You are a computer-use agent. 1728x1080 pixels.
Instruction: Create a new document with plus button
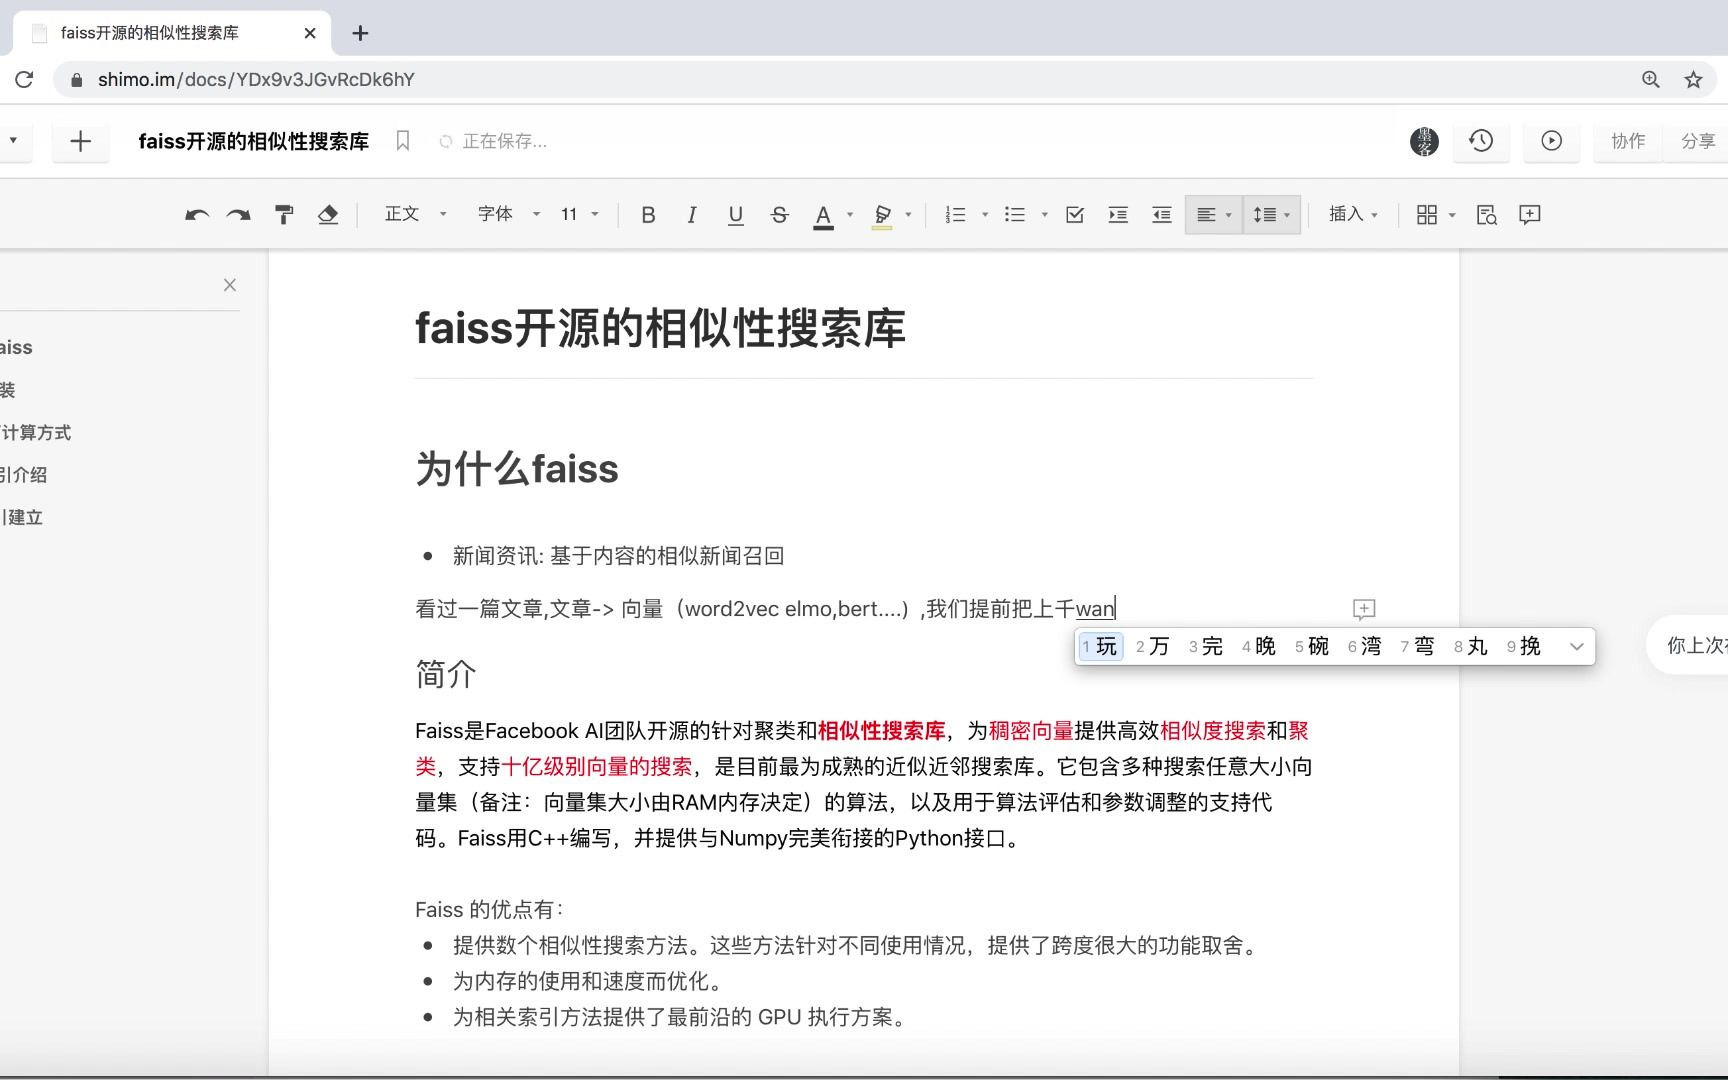[x=81, y=141]
